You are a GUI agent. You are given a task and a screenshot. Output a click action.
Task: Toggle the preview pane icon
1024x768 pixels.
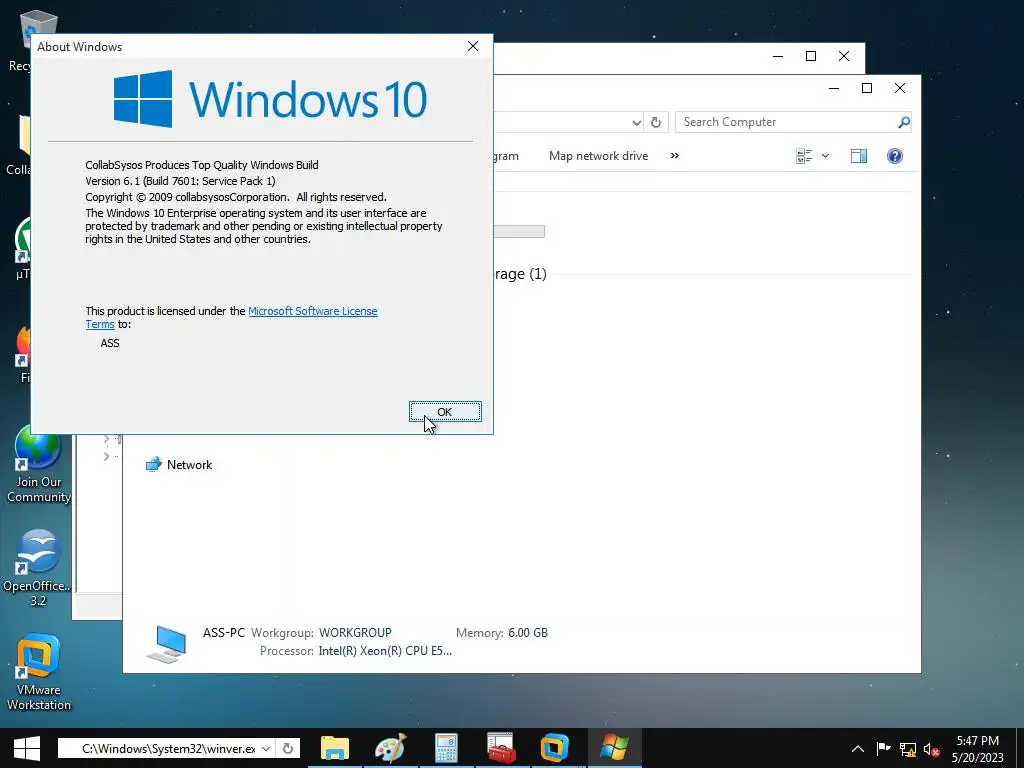[859, 156]
